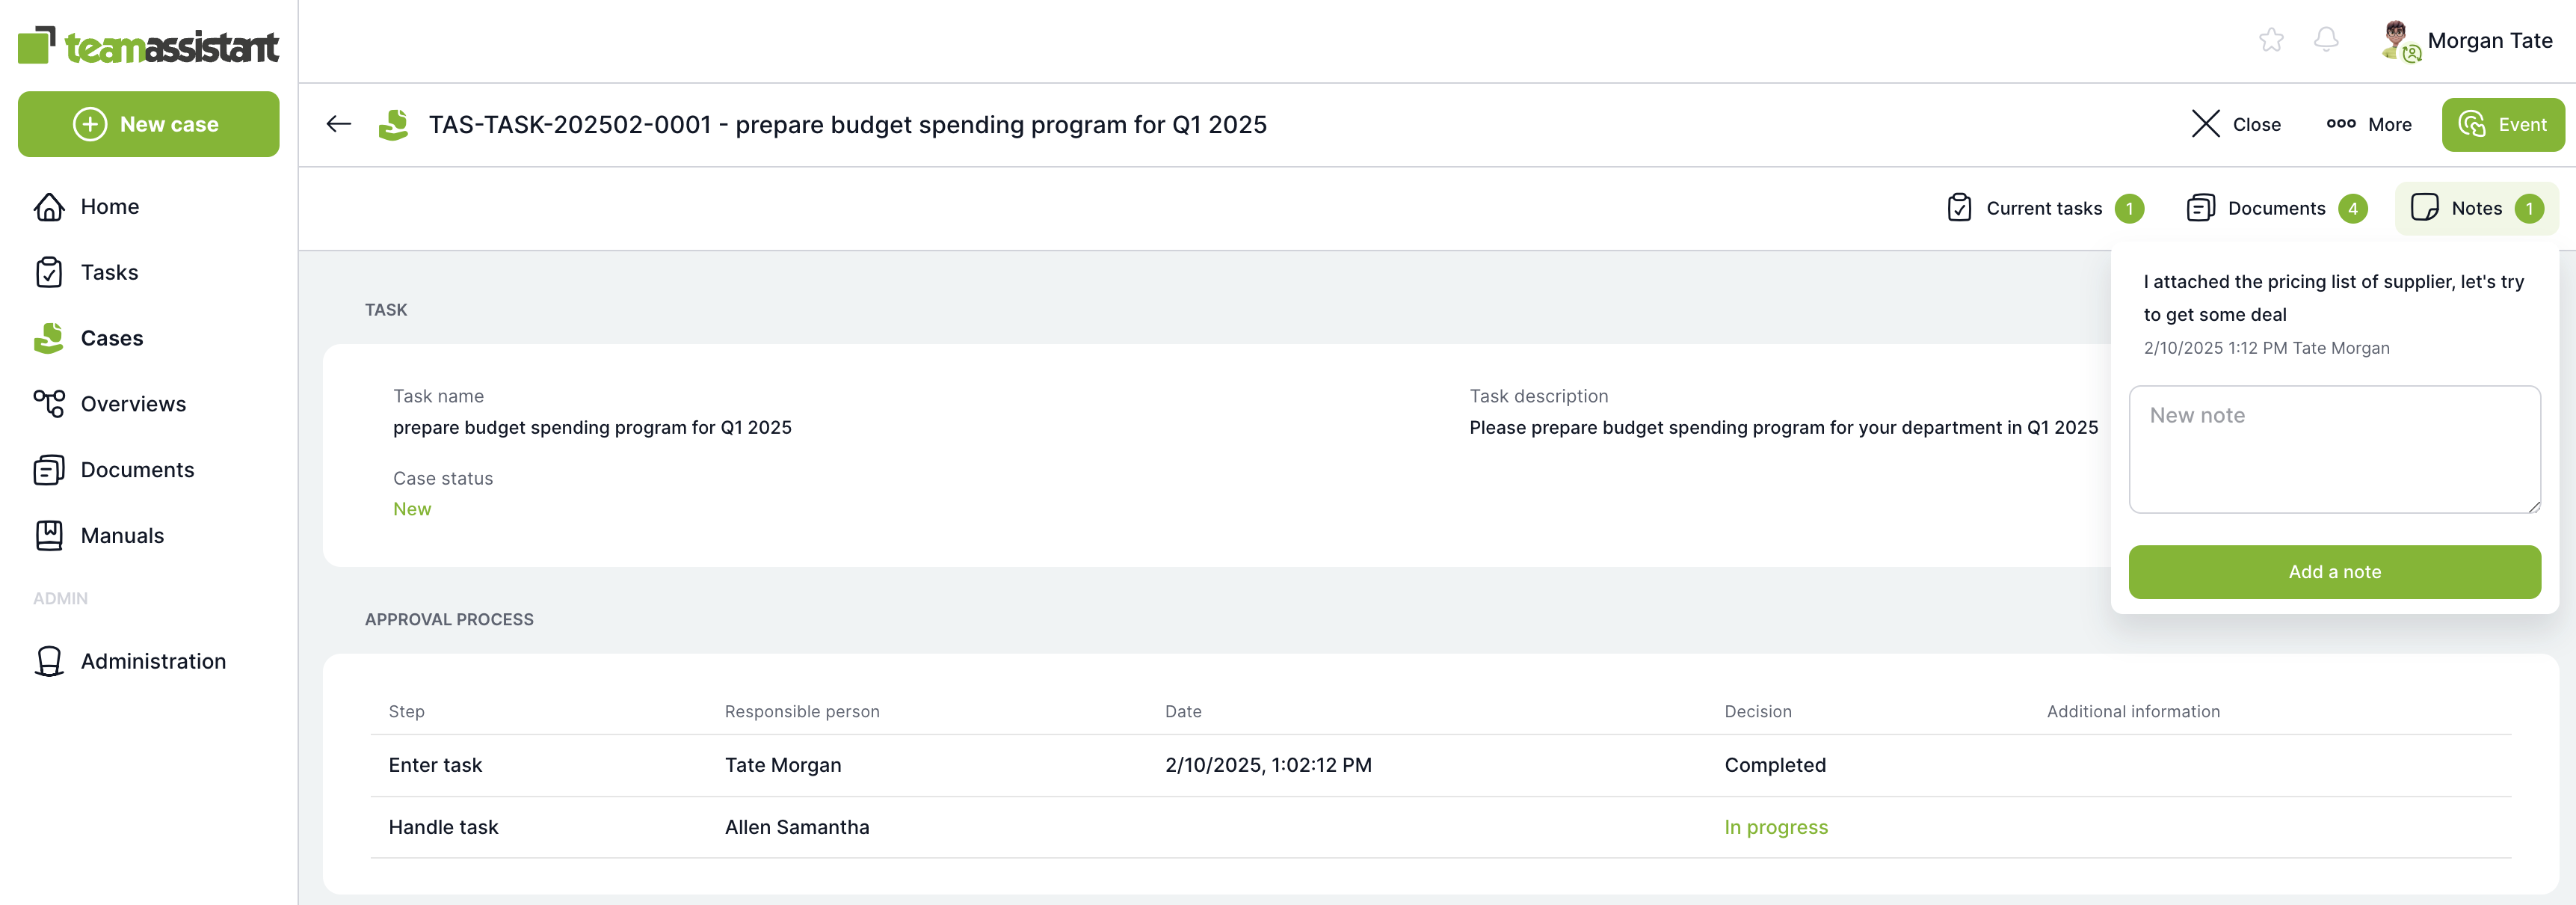Click the Notes sticky icon
Viewport: 2576px width, 905px height.
tap(2424, 208)
